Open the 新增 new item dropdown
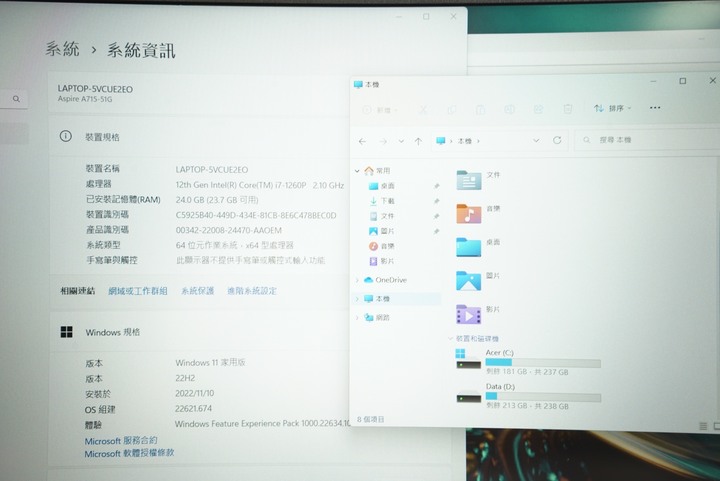 pyautogui.click(x=380, y=110)
